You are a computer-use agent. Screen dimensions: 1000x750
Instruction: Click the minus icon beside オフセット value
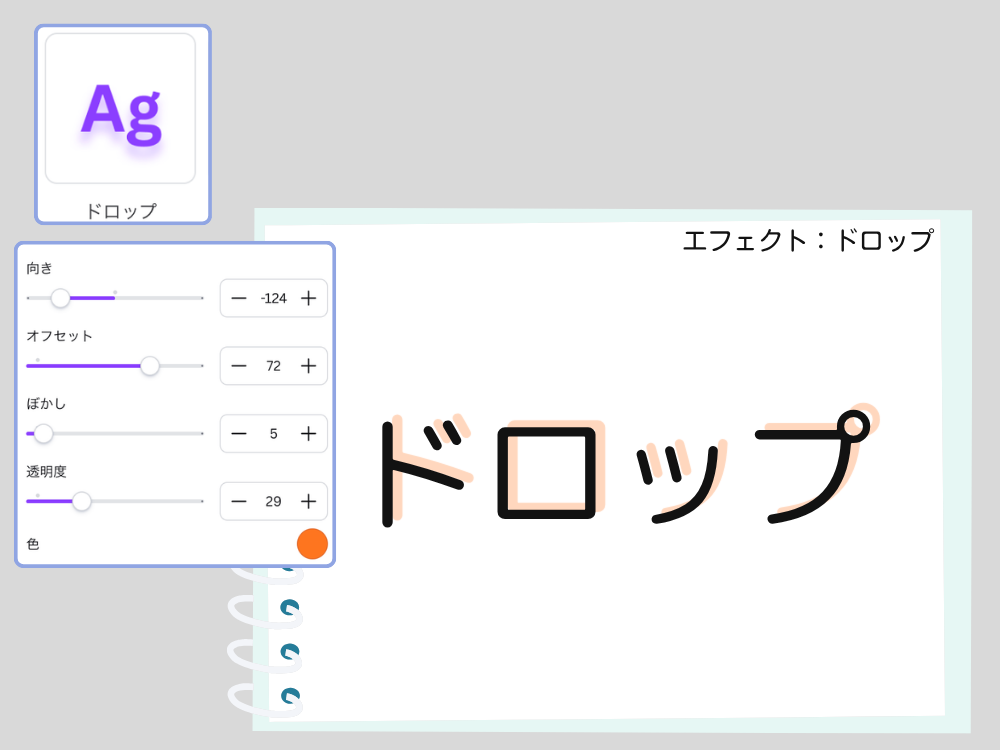239,366
